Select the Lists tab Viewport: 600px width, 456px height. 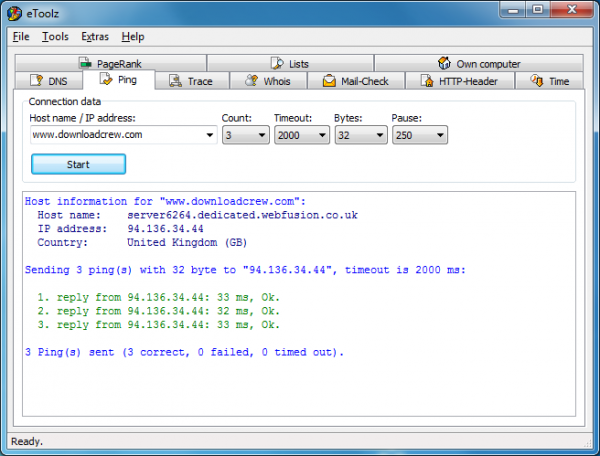coord(289,63)
